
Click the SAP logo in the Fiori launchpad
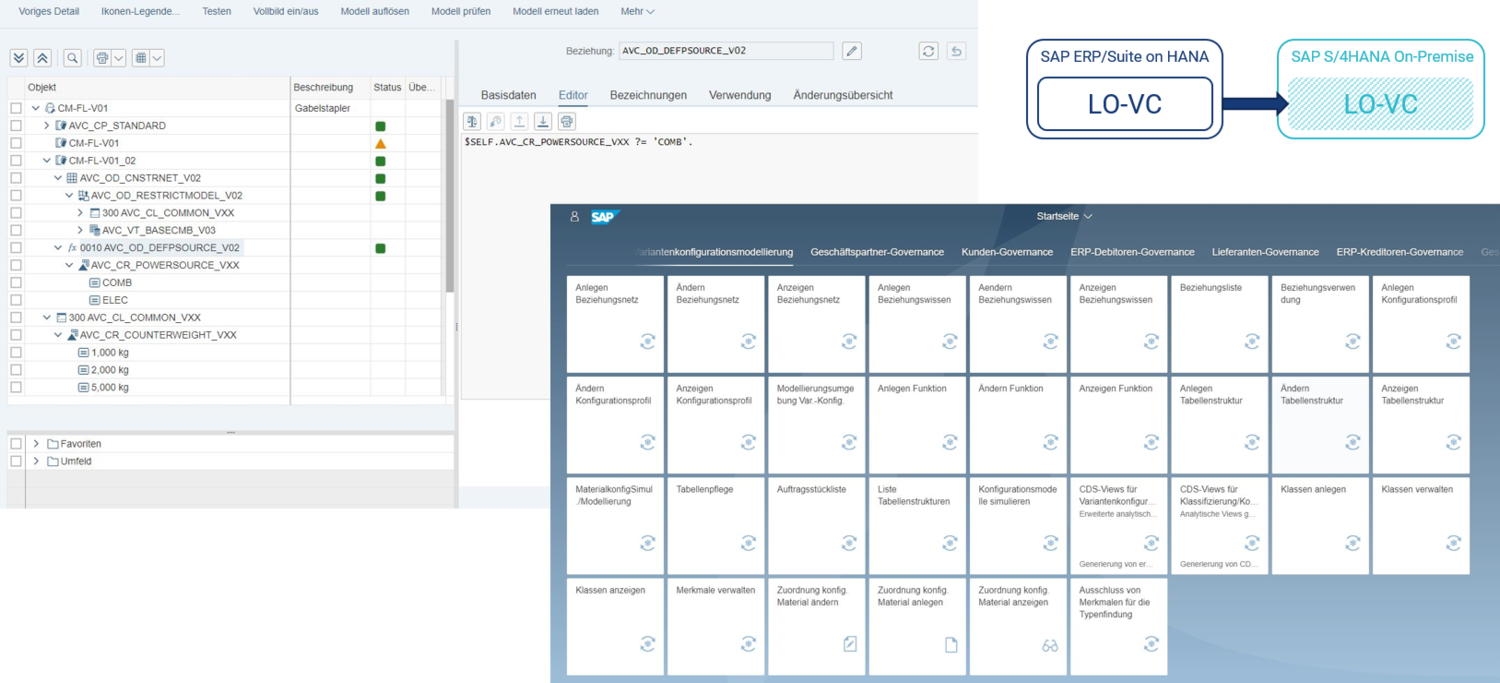(x=605, y=216)
